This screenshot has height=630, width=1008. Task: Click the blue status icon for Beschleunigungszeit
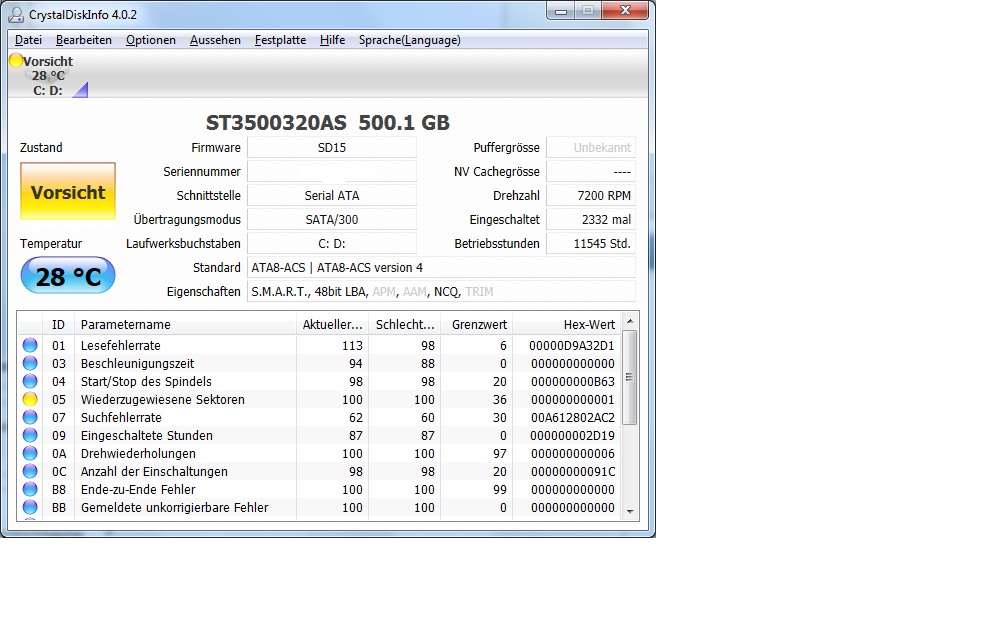30,363
